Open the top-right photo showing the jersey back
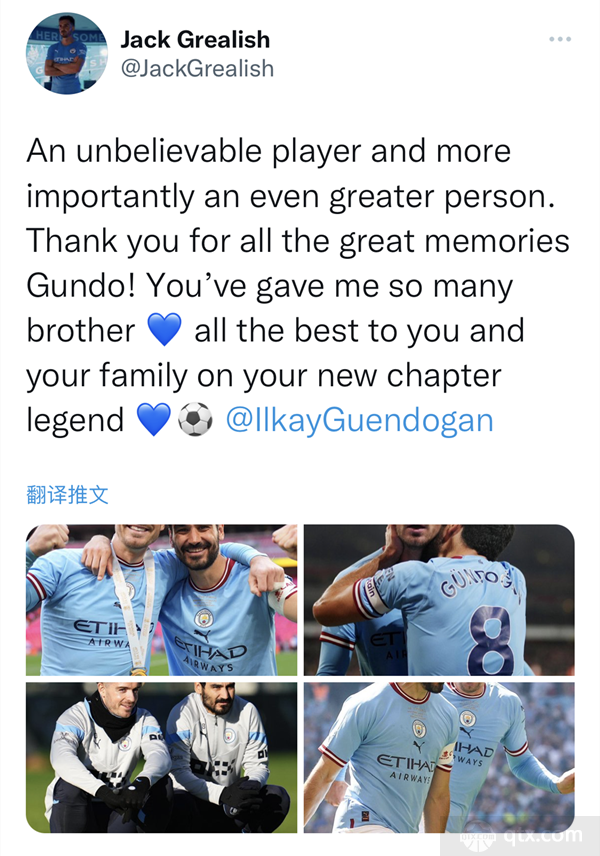The width and height of the screenshot is (600, 856). [439, 600]
